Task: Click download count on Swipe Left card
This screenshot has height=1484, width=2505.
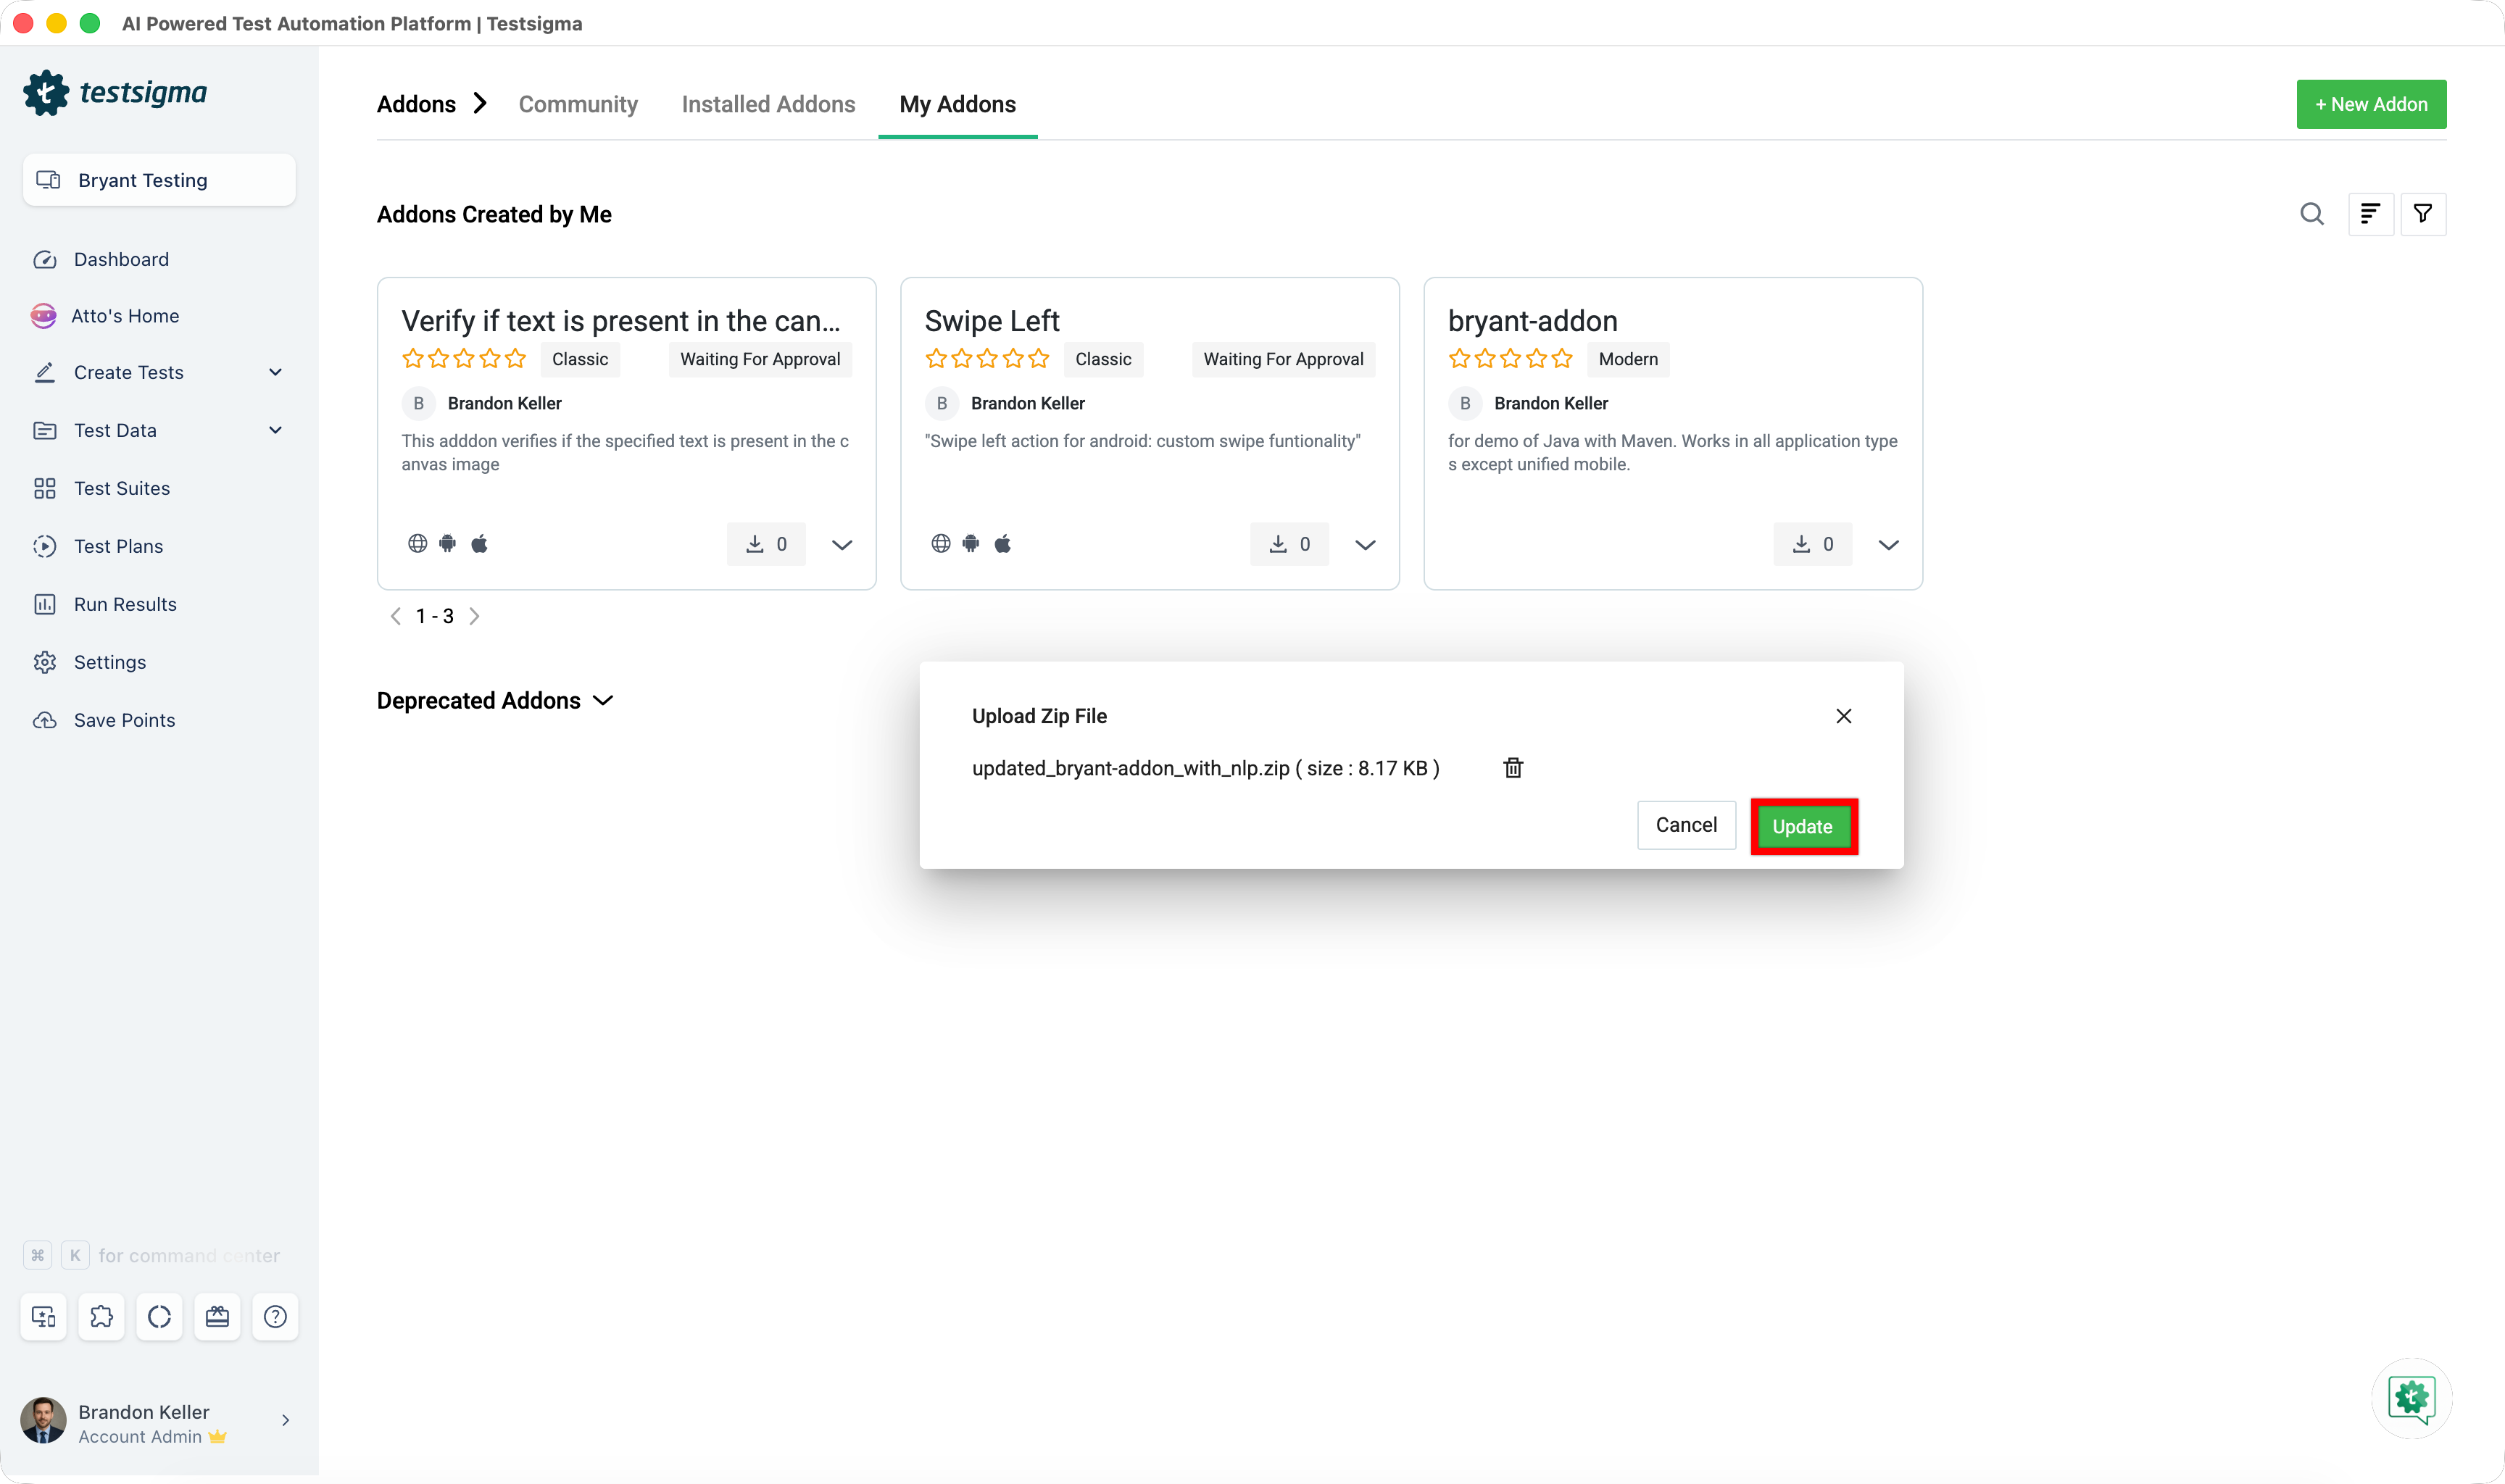Action: click(x=1289, y=544)
